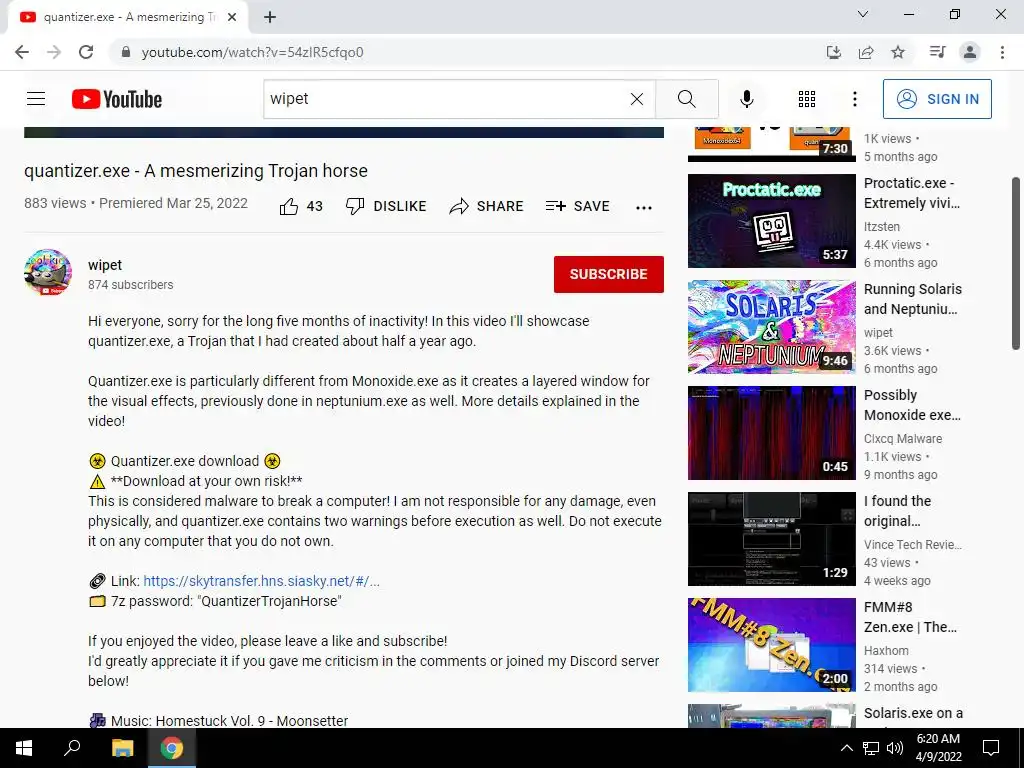Start voice search with microphone
Image resolution: width=1024 pixels, height=768 pixels.
(x=746, y=99)
